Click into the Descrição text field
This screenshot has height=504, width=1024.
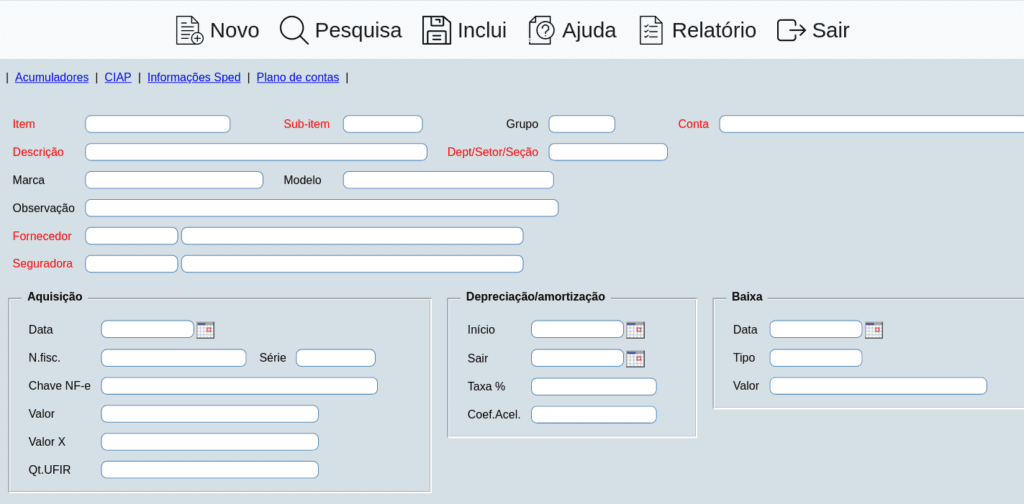(x=256, y=152)
